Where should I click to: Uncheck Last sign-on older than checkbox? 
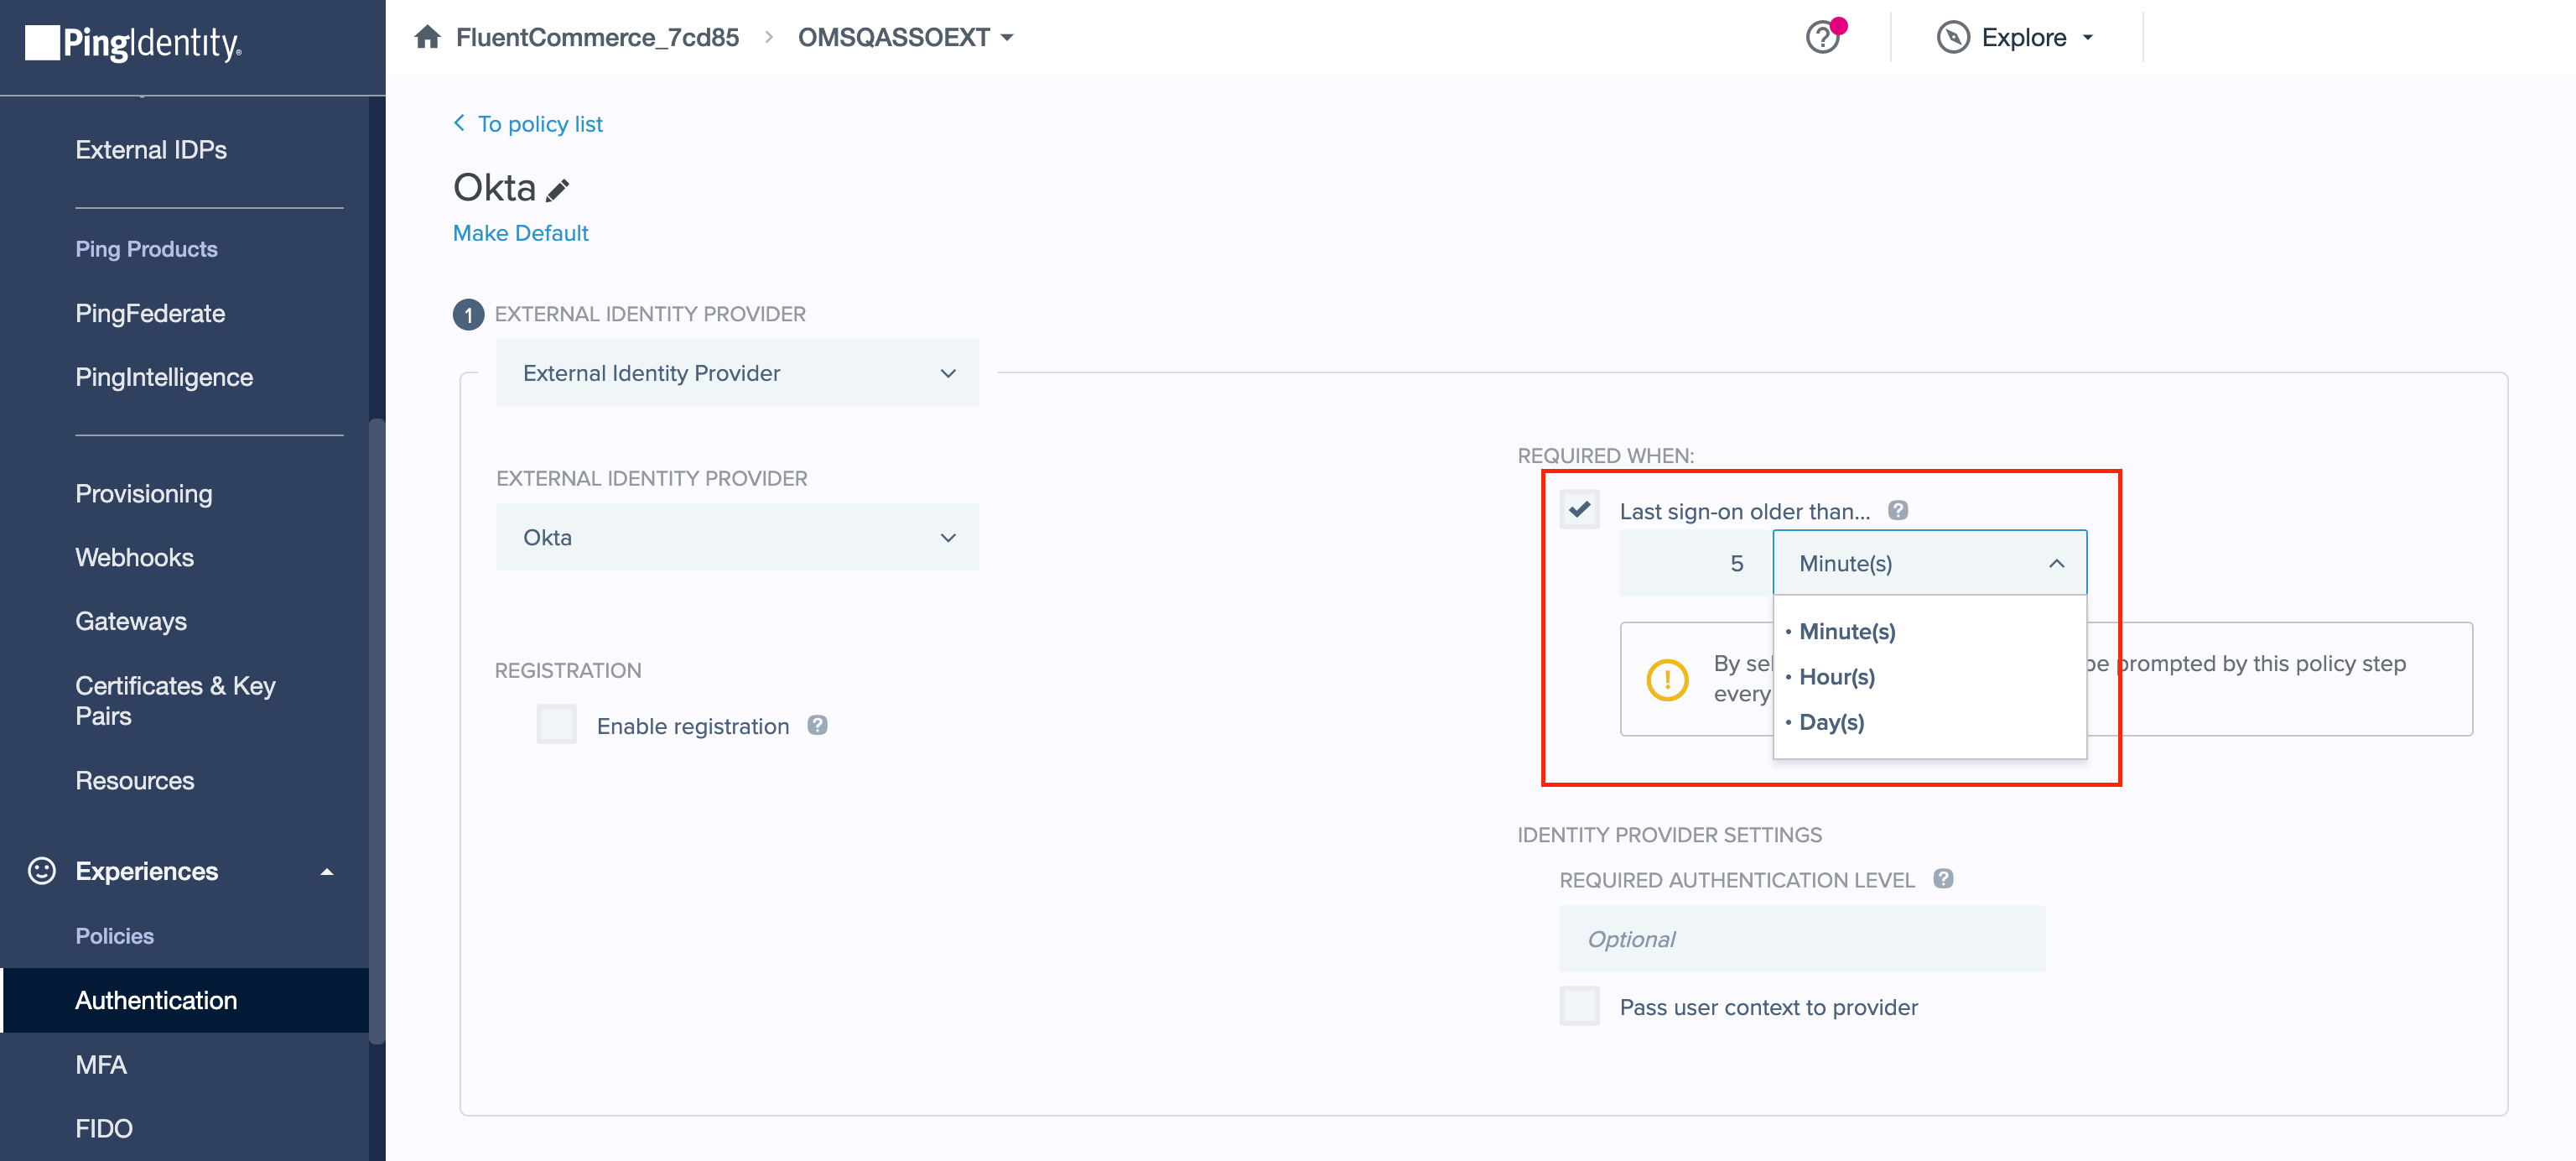tap(1579, 510)
